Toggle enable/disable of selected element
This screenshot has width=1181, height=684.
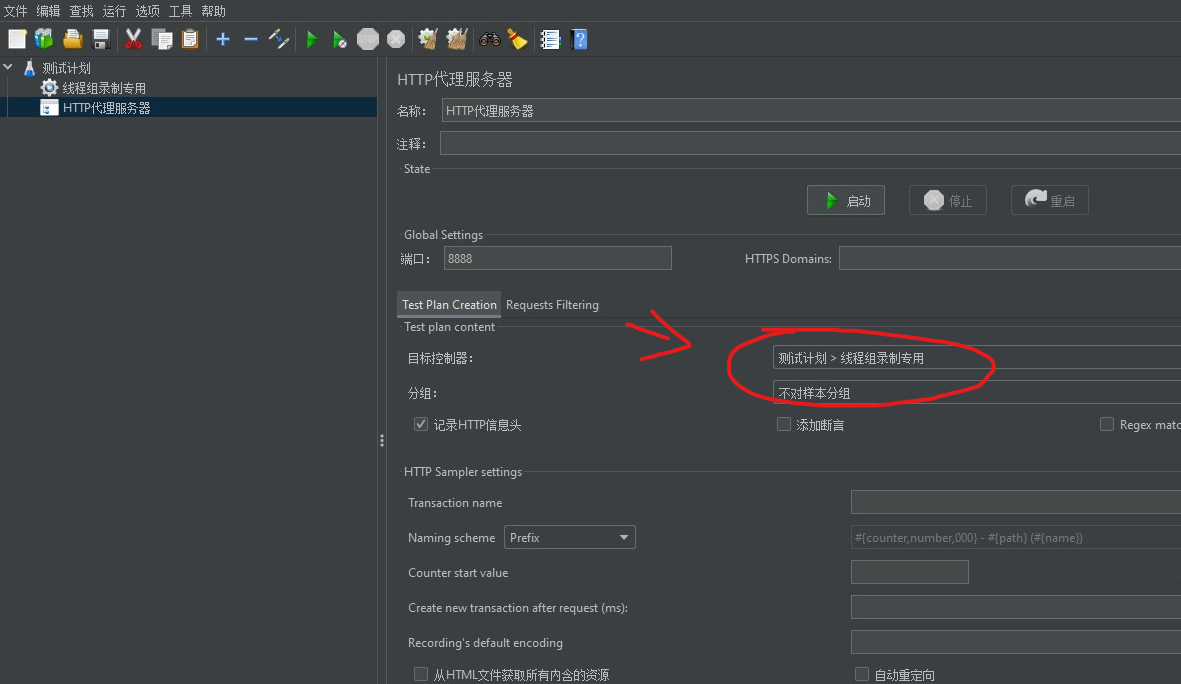[x=279, y=38]
